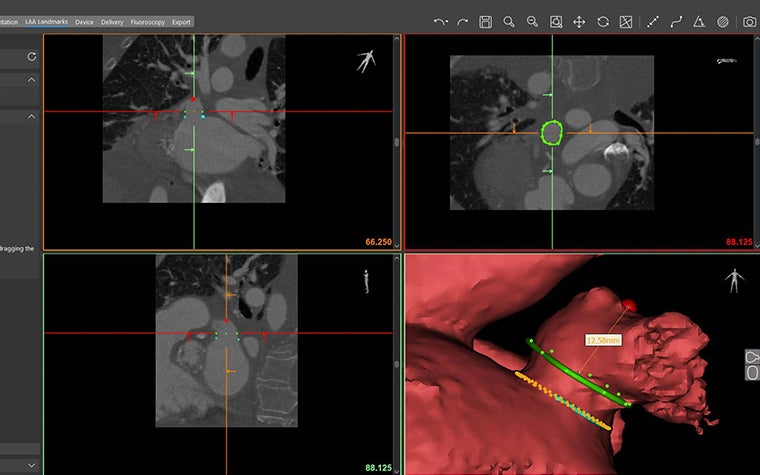Click the upper appendage icon on 3D view edge
760x475 pixels.
pyautogui.click(x=752, y=357)
